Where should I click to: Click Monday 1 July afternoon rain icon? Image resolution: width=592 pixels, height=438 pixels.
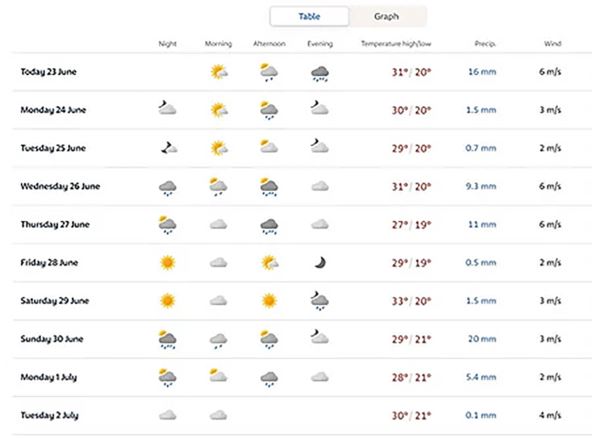(x=269, y=379)
